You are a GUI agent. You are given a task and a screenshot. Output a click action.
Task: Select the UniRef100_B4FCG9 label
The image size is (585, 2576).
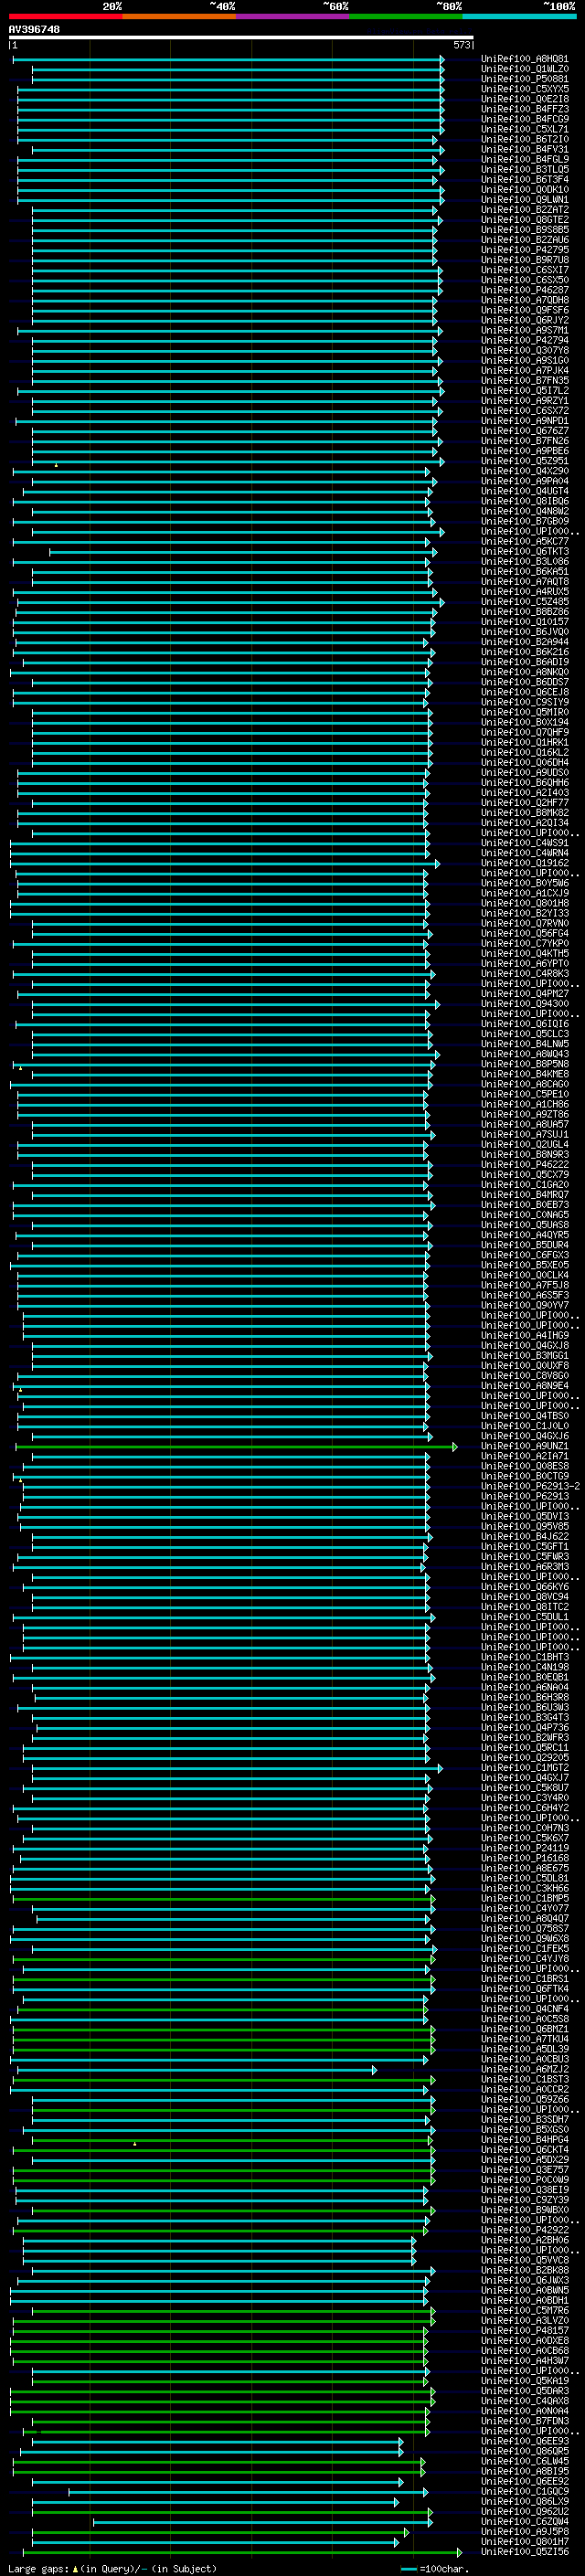tap(525, 119)
